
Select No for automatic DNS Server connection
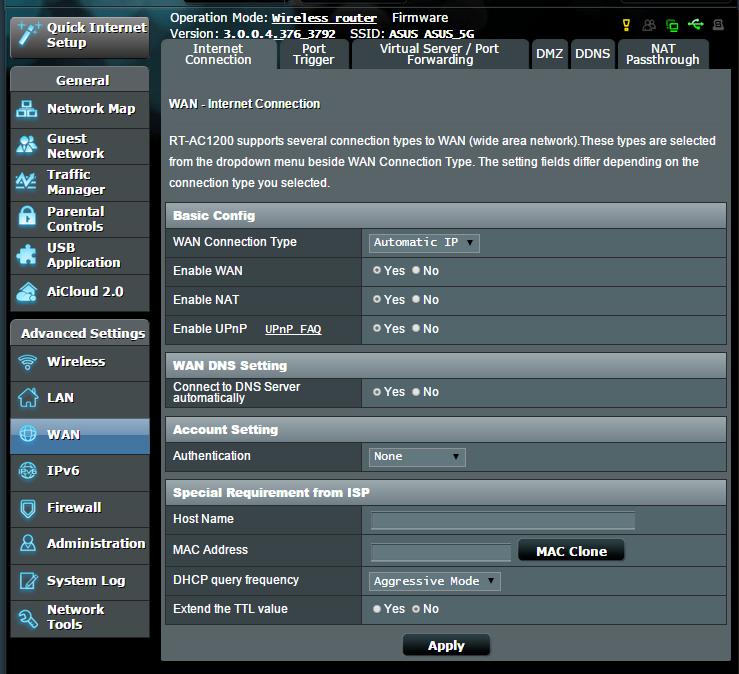tap(416, 392)
